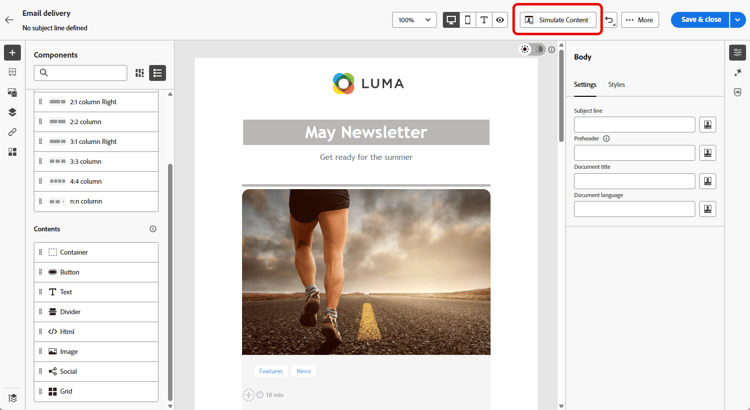Open the settings sliders icon in right rail
The image size is (750, 410).
point(737,53)
